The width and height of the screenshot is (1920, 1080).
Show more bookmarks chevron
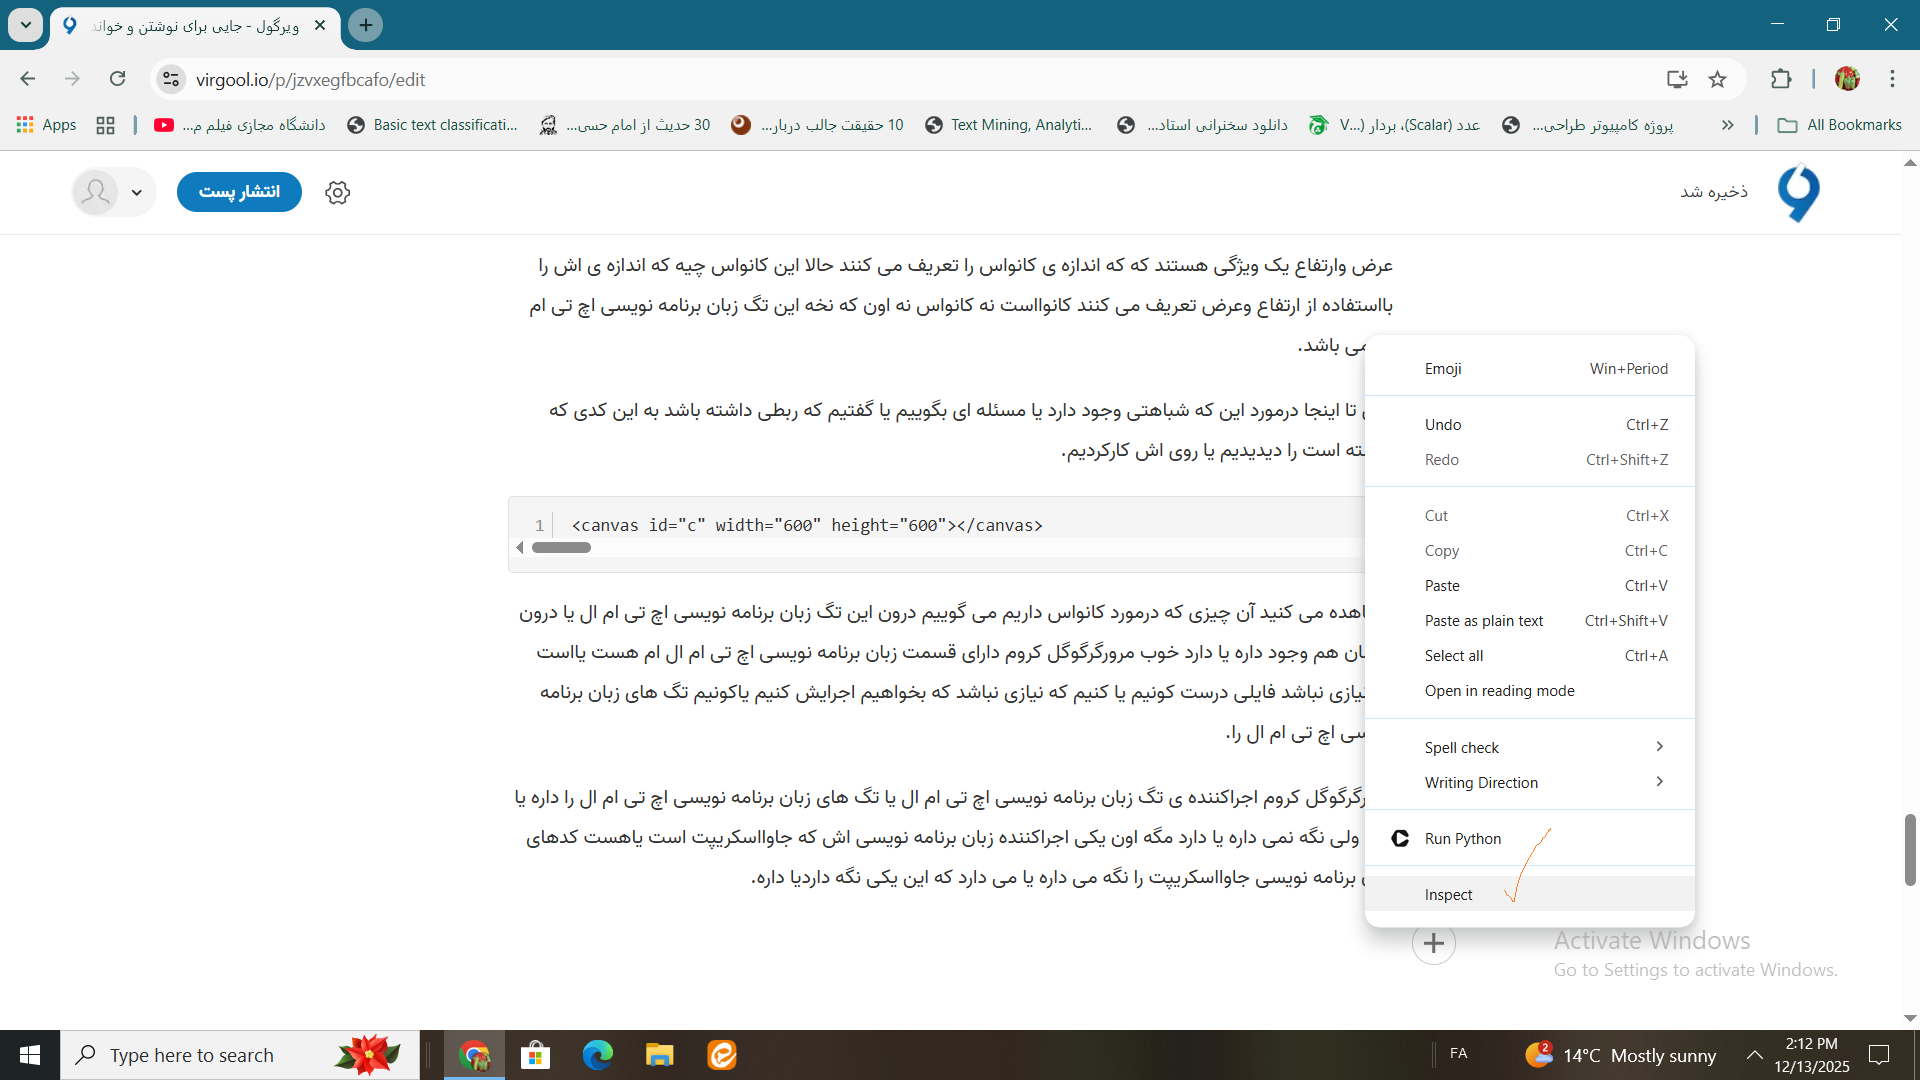1727,125
